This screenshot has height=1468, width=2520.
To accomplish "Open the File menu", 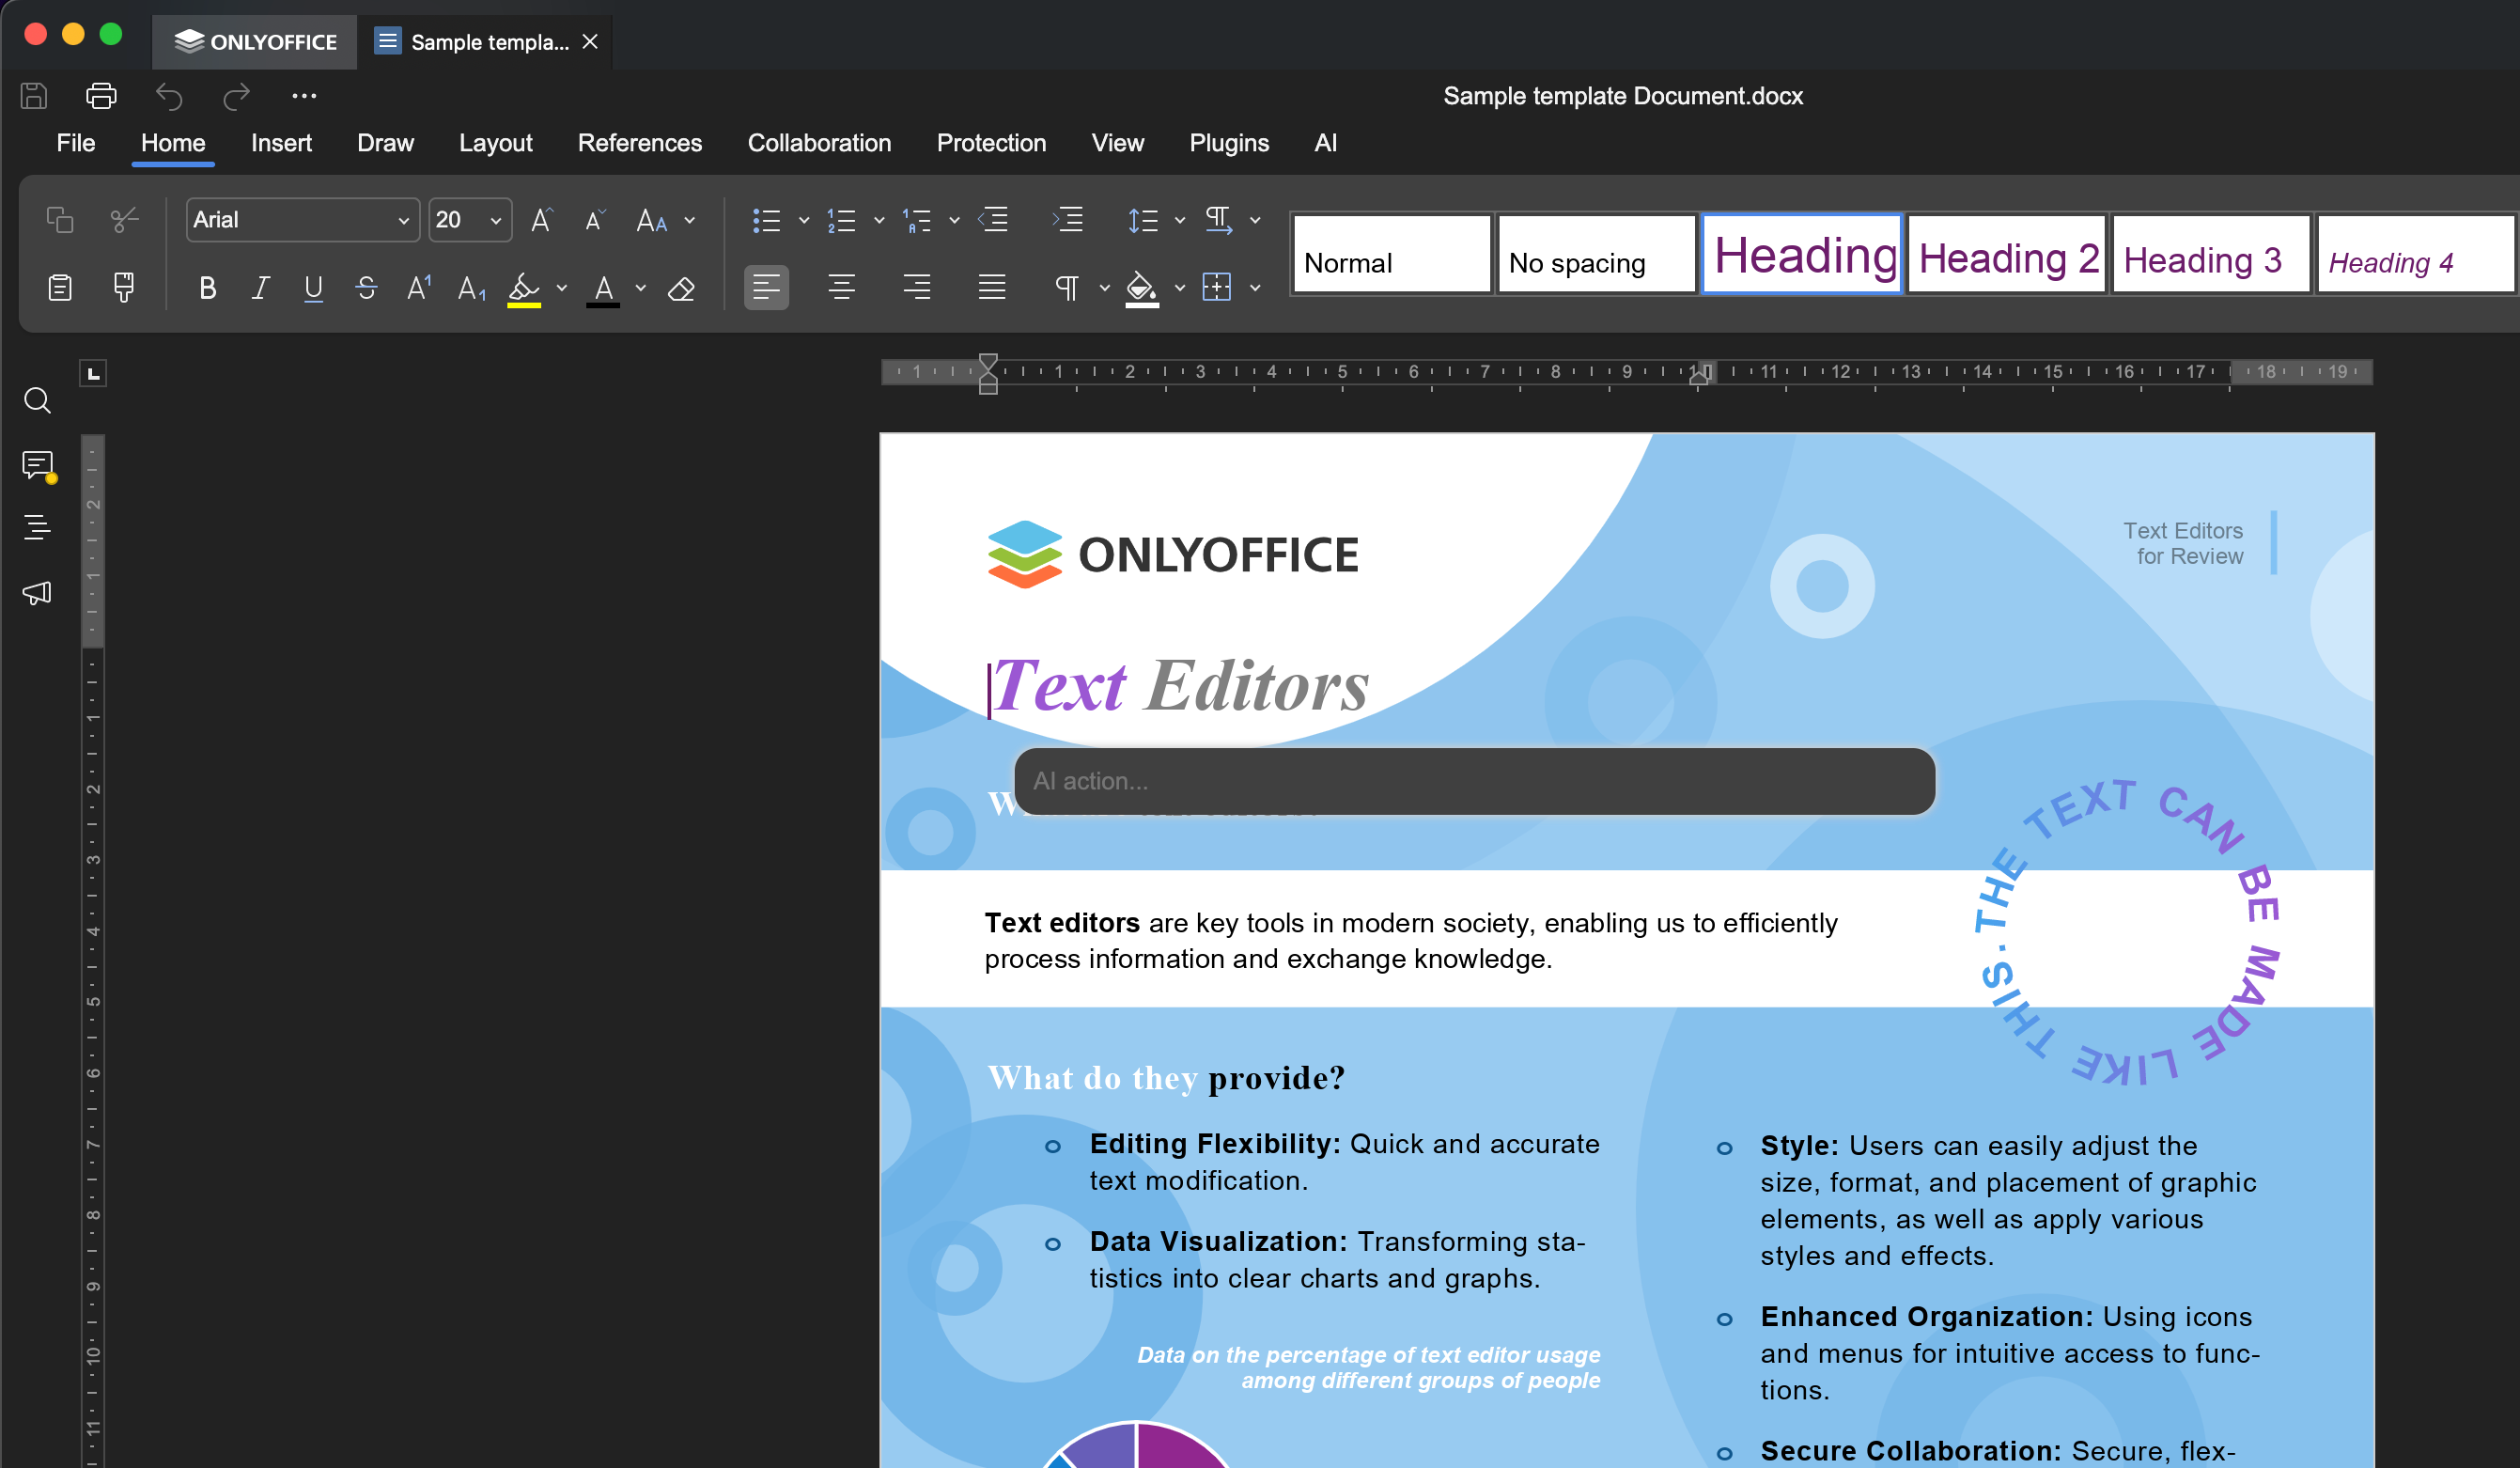I will (76, 143).
